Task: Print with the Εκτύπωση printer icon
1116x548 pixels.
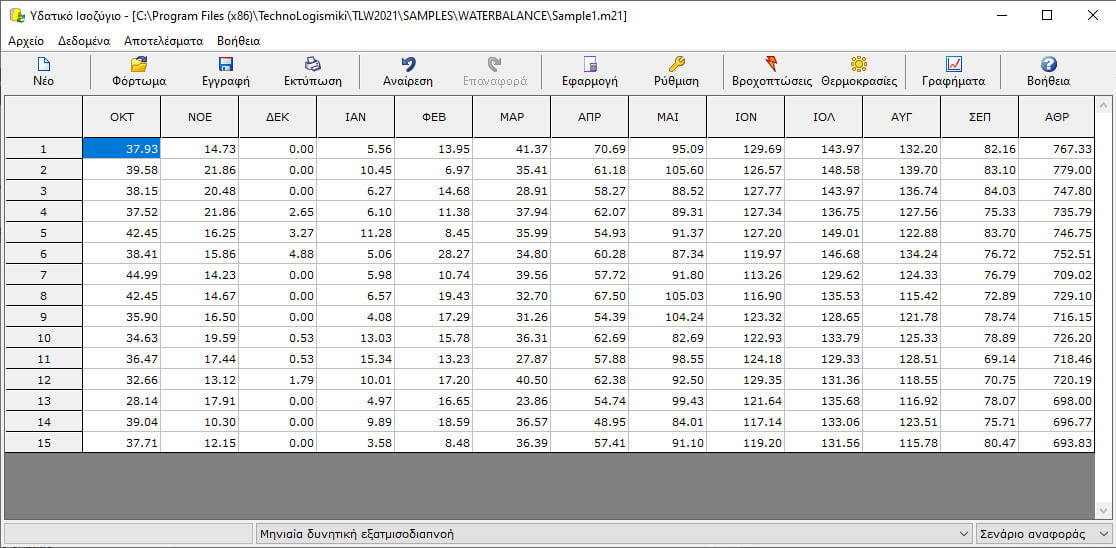Action: [x=312, y=65]
